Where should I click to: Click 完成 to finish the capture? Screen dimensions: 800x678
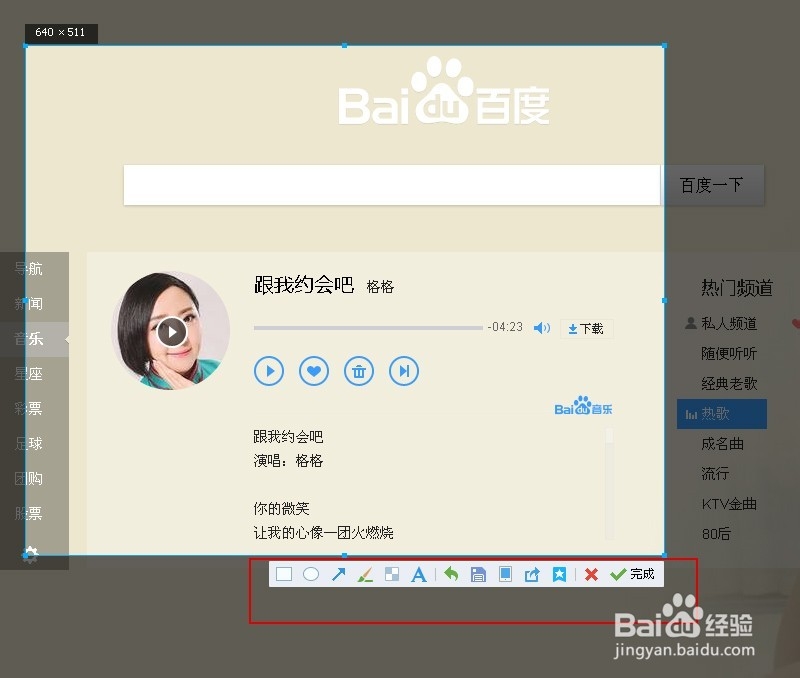637,574
